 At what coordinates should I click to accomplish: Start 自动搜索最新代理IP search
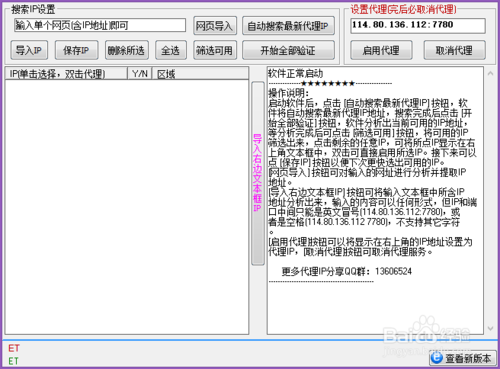click(288, 26)
